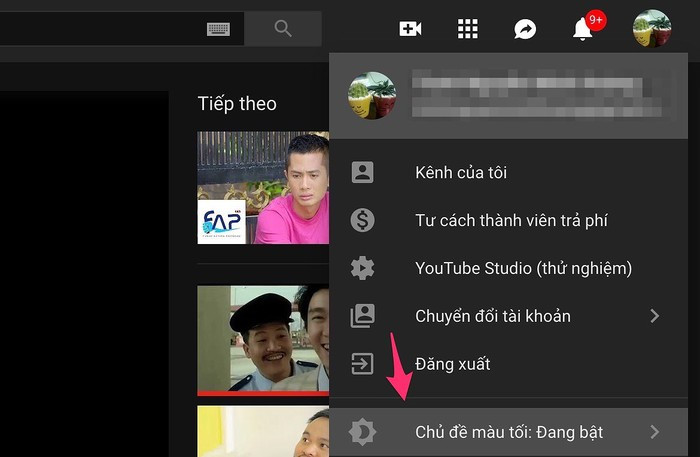Click the dollar sign membership icon
This screenshot has width=700, height=457.
pyautogui.click(x=362, y=220)
